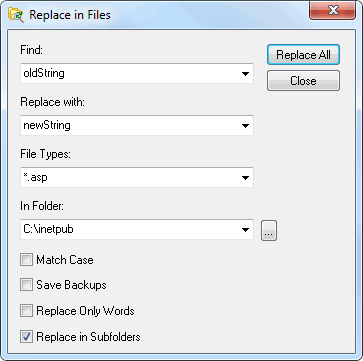
Task: Open the browse folder ellipsis button
Action: (269, 230)
